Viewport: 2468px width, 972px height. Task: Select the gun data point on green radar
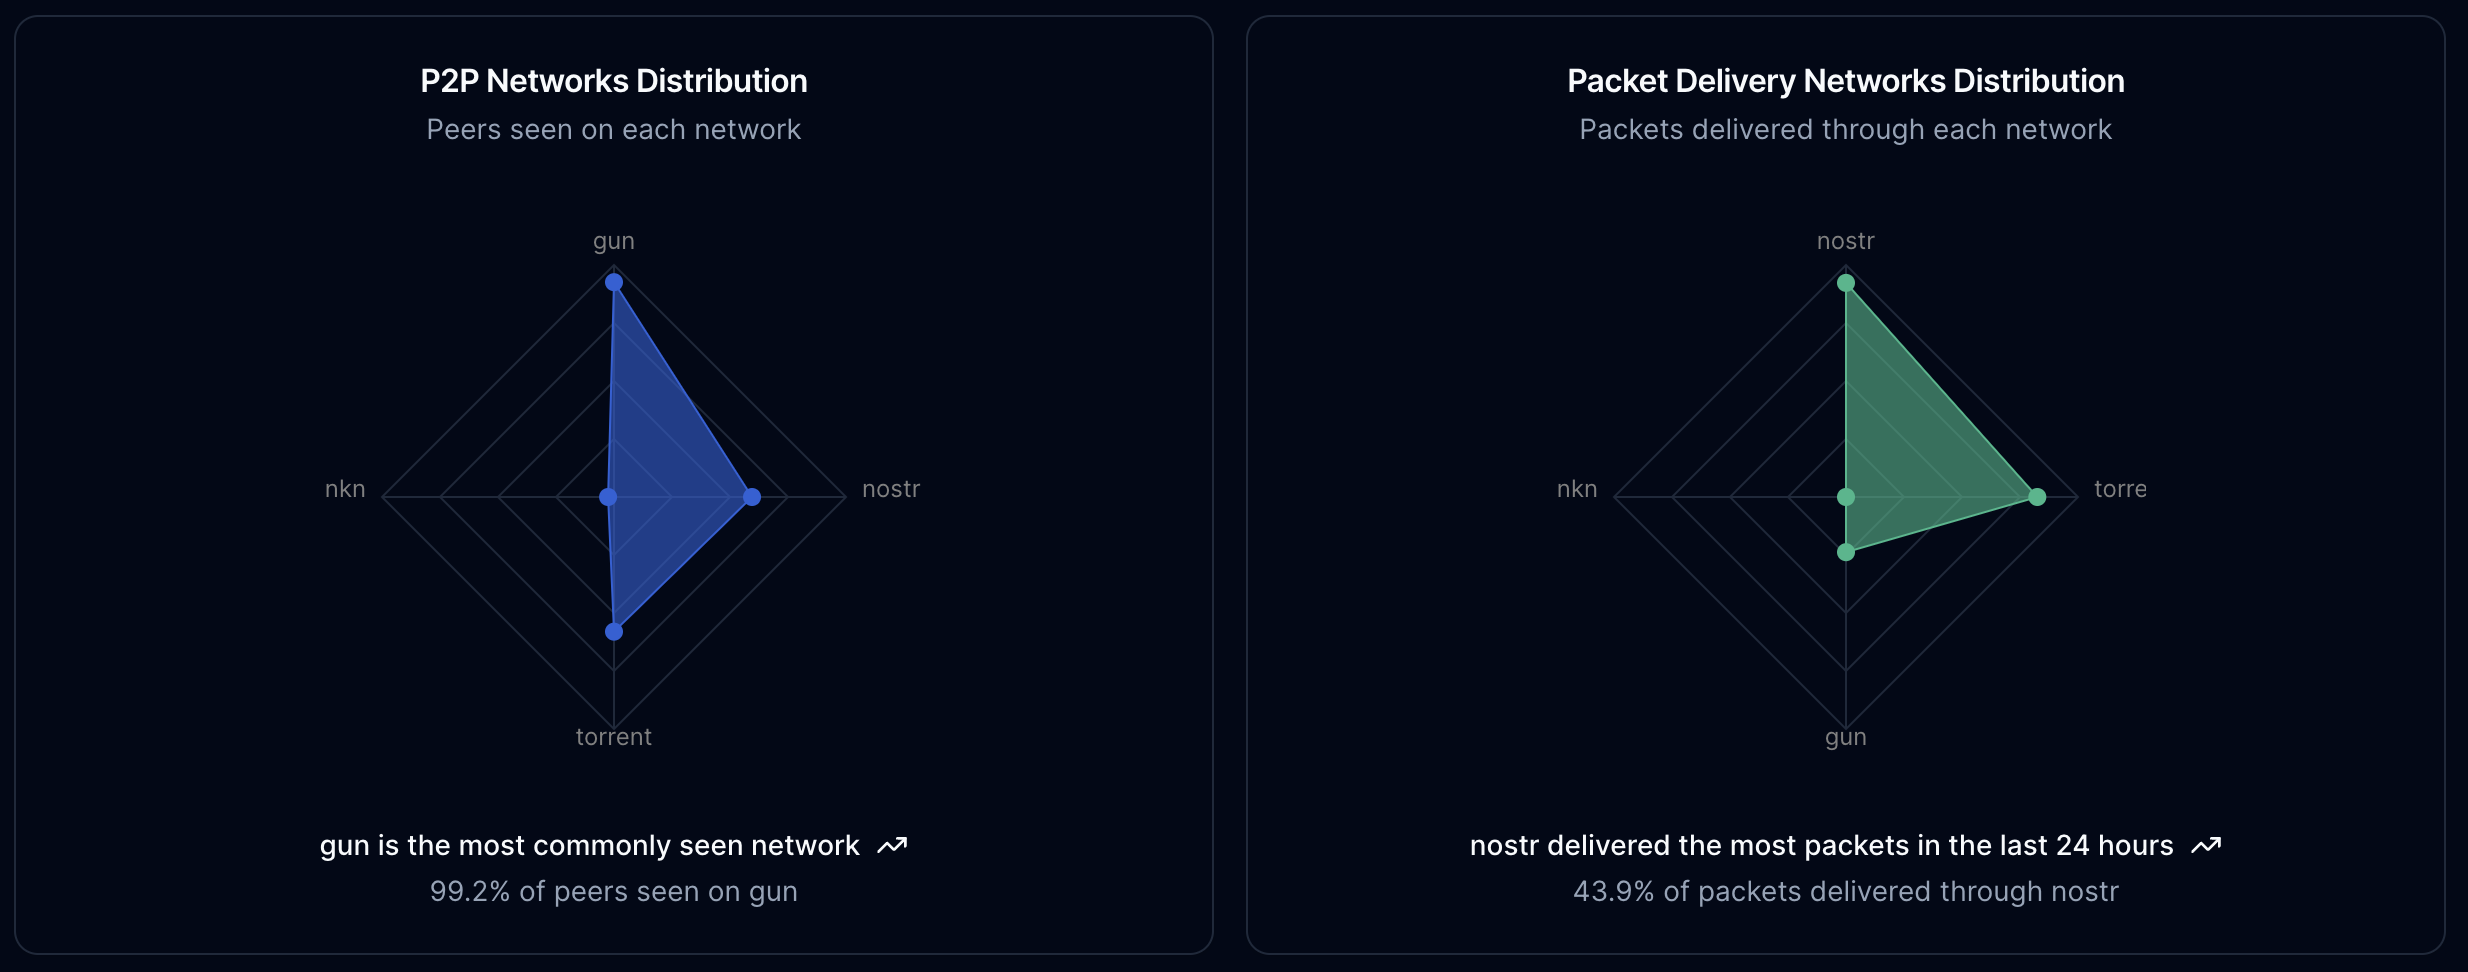point(1846,552)
